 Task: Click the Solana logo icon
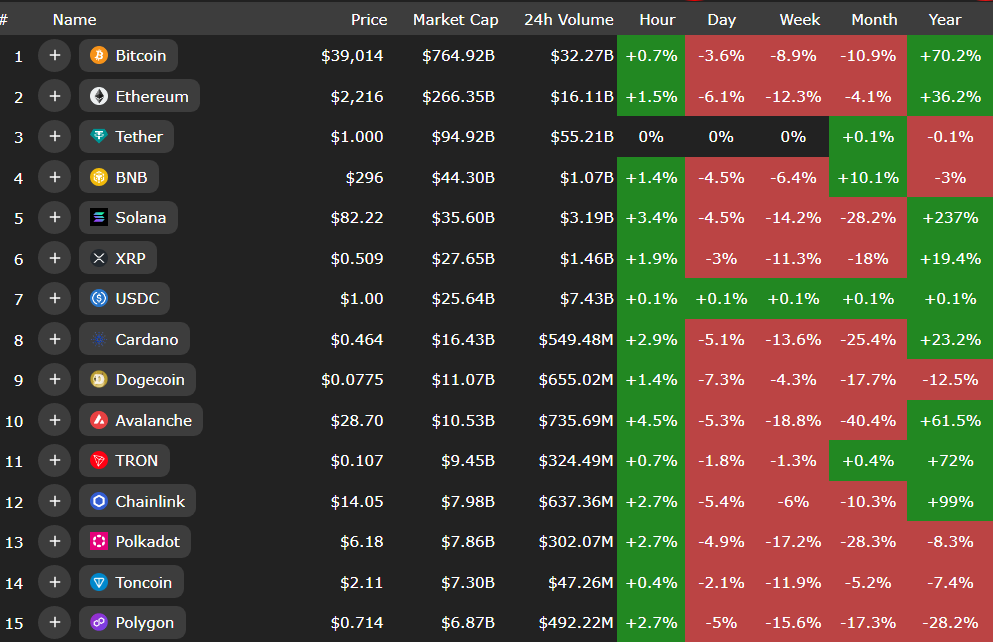click(98, 218)
